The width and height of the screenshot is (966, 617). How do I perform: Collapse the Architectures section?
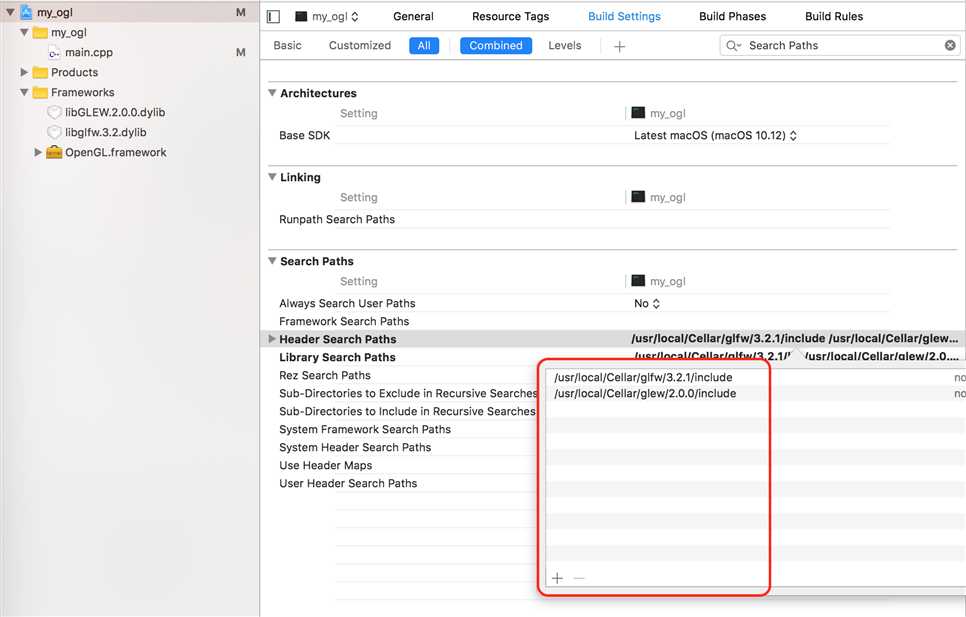click(272, 93)
